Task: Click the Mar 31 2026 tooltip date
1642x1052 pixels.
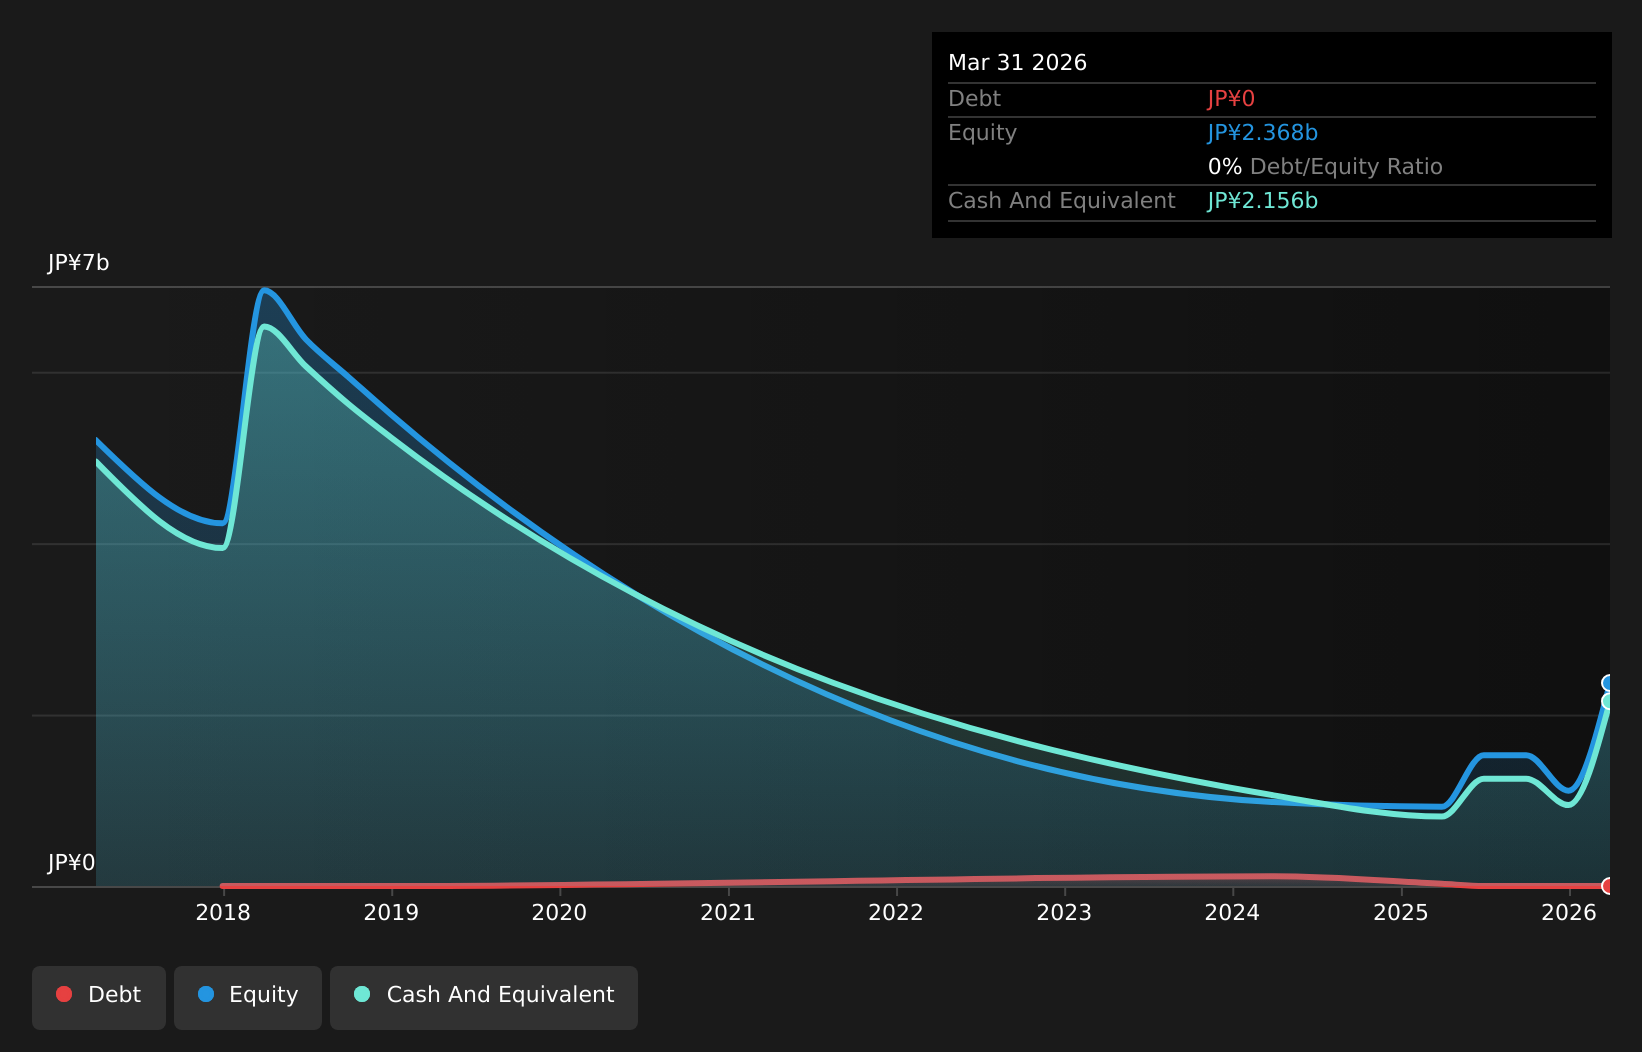Action: [x=1017, y=63]
